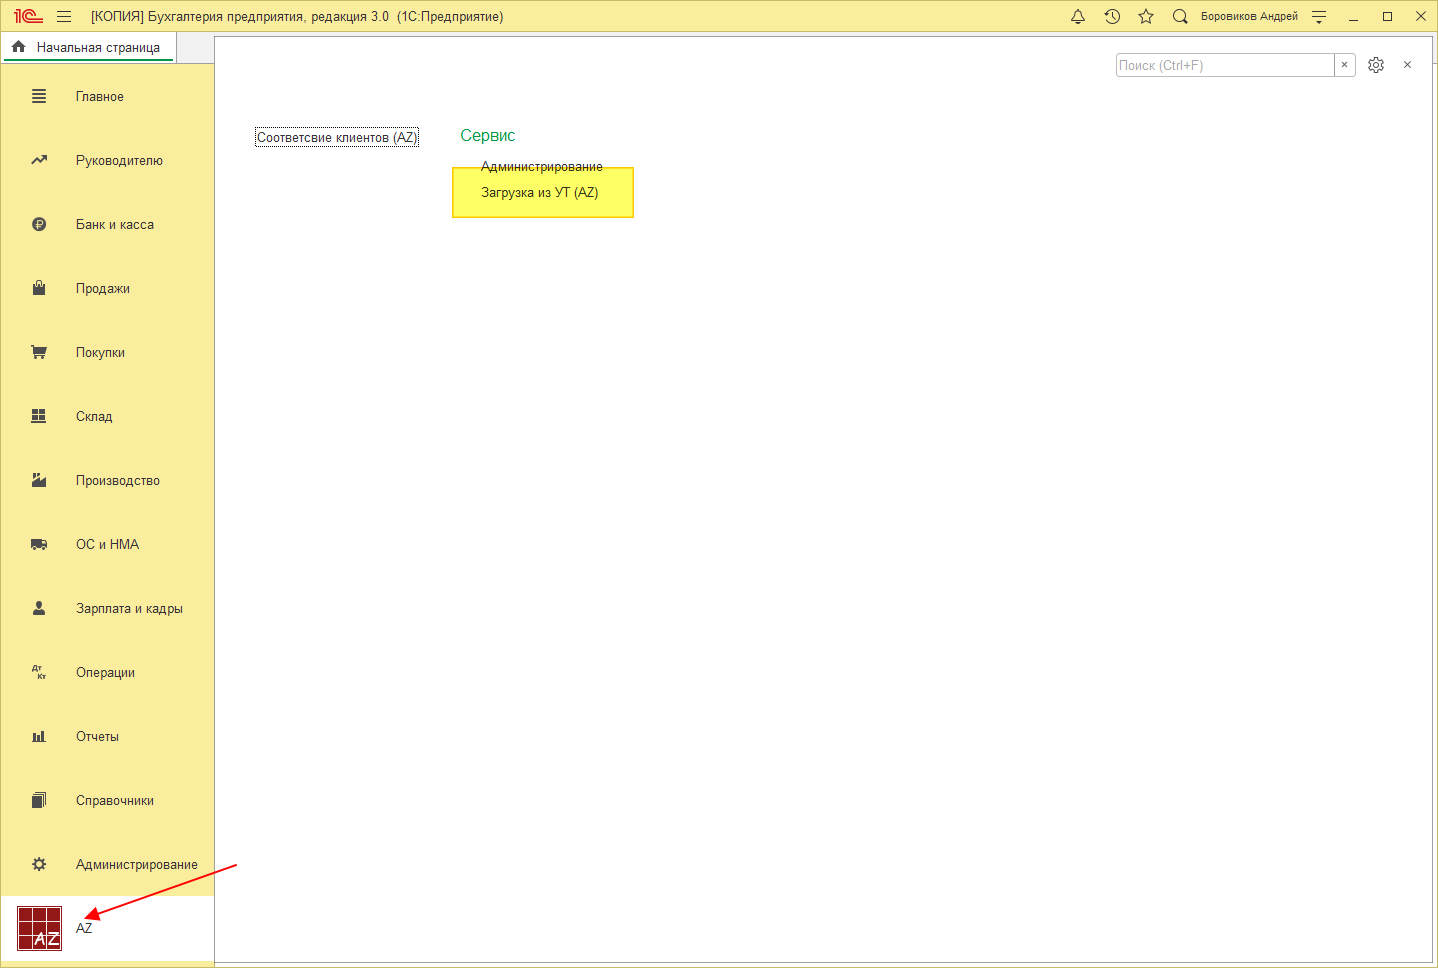
Task: Close the section menu panel
Action: click(x=1407, y=65)
